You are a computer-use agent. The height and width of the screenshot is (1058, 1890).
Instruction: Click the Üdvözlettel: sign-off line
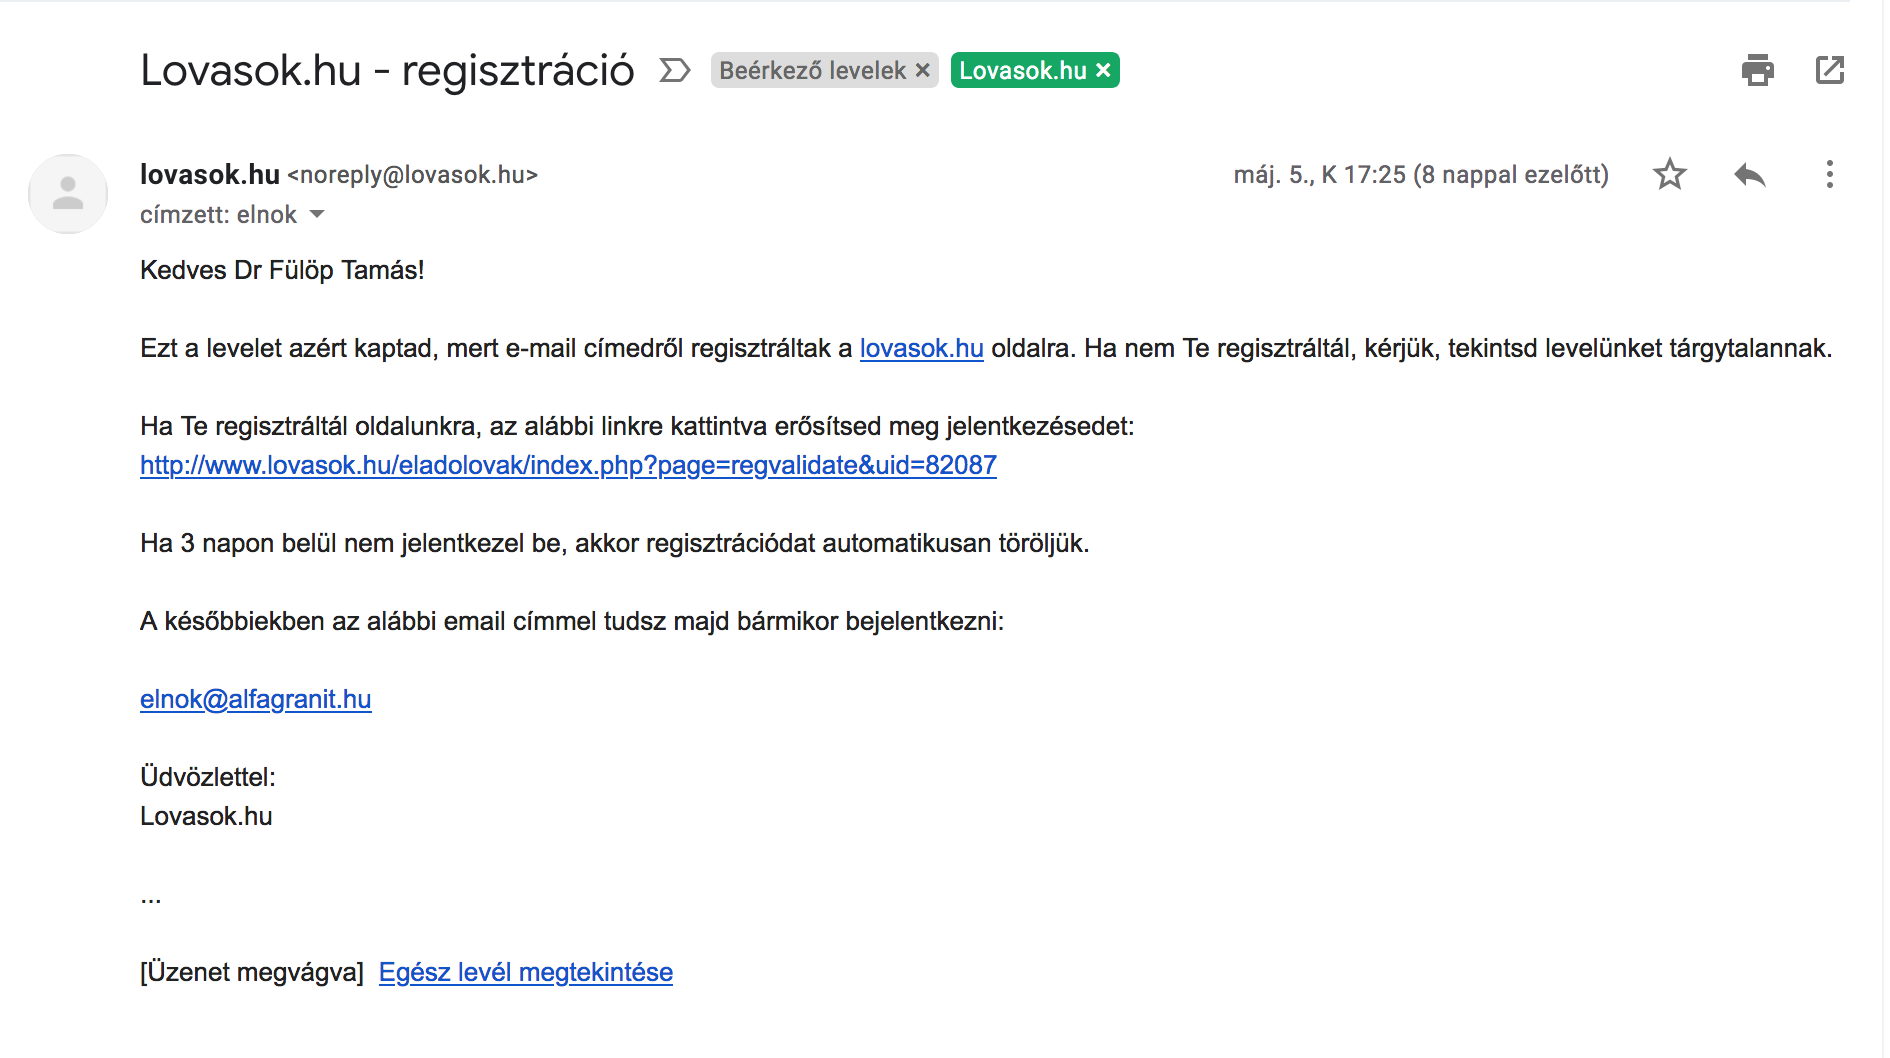(208, 777)
